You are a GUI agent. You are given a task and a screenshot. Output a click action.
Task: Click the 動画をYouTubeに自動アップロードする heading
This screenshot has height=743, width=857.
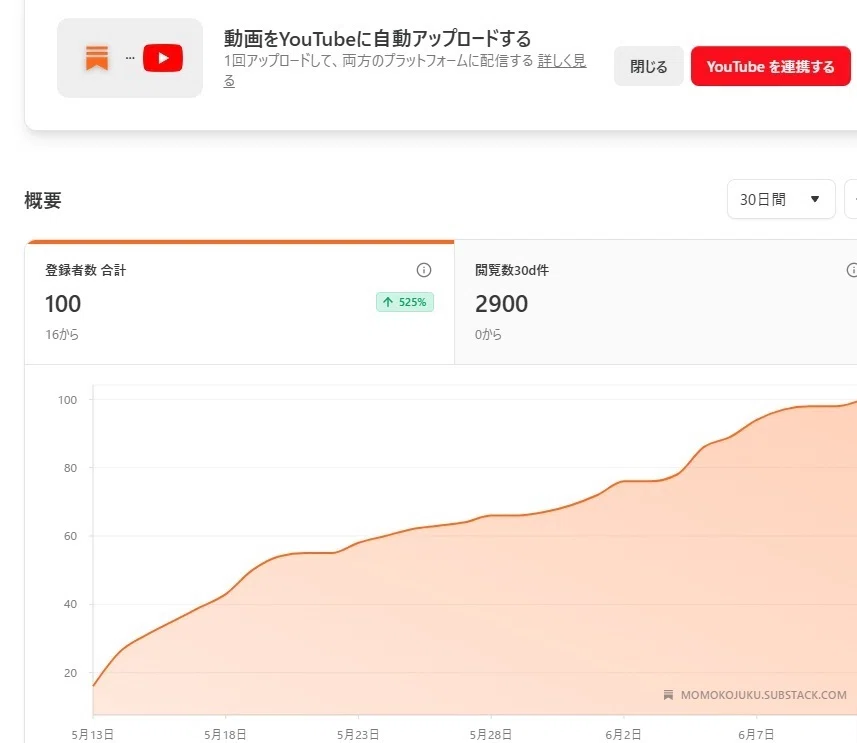pyautogui.click(x=377, y=39)
